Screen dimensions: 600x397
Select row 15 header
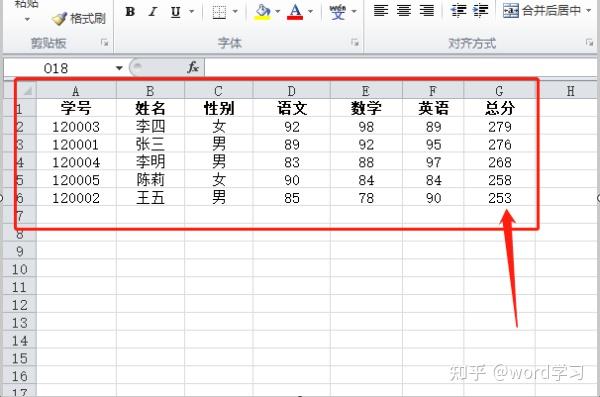pos(20,359)
